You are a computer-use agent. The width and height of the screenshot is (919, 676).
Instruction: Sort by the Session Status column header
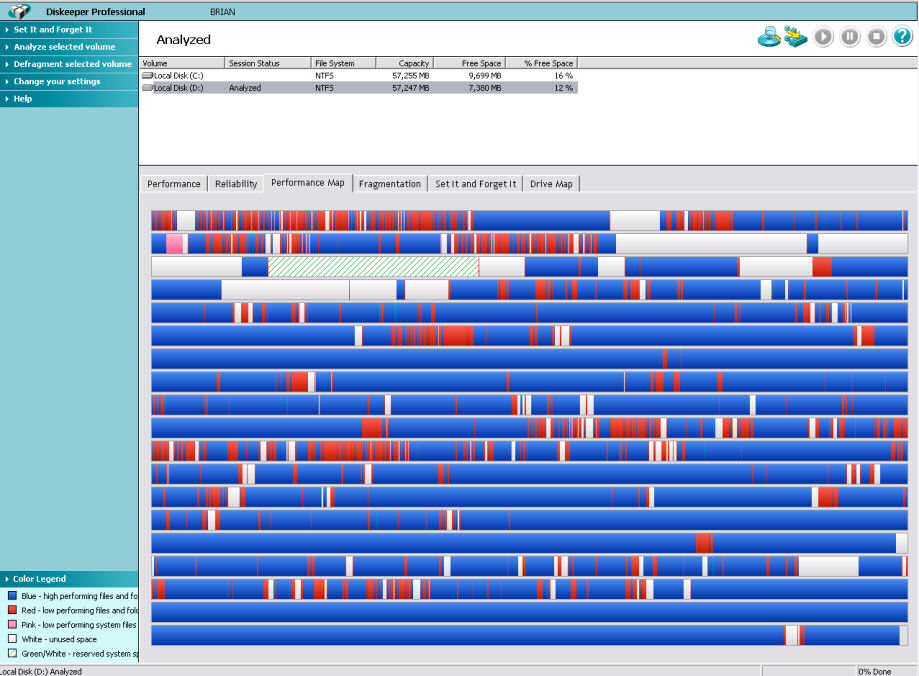[268, 63]
